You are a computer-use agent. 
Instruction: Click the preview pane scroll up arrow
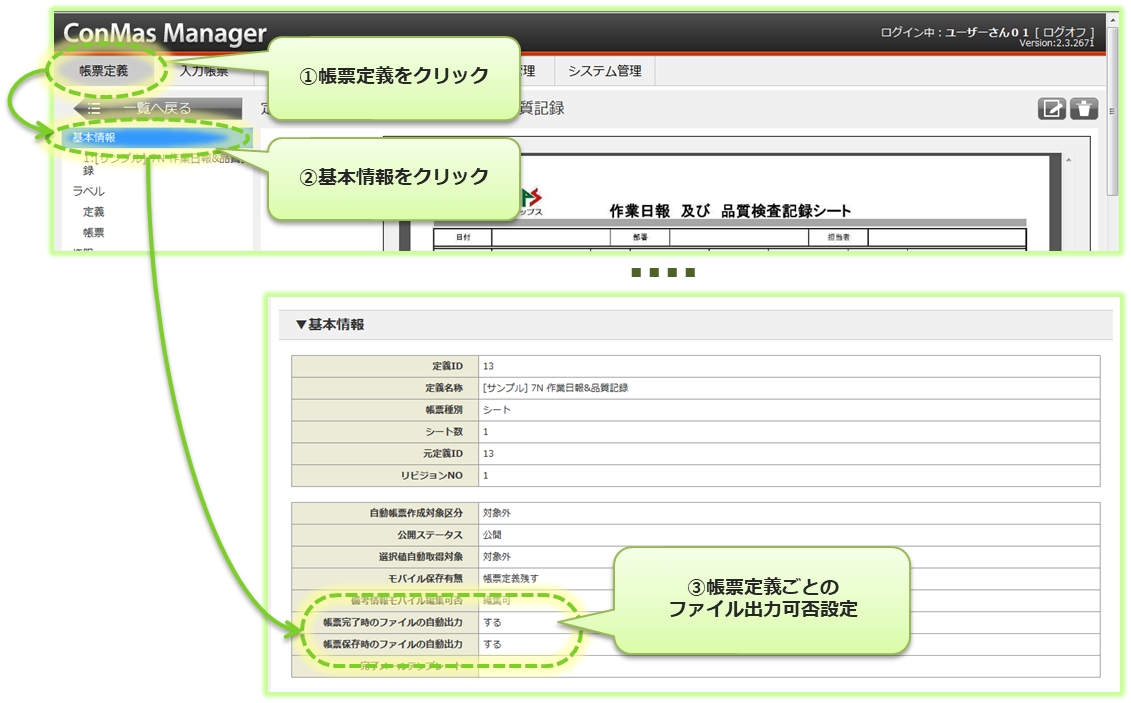(x=1068, y=160)
